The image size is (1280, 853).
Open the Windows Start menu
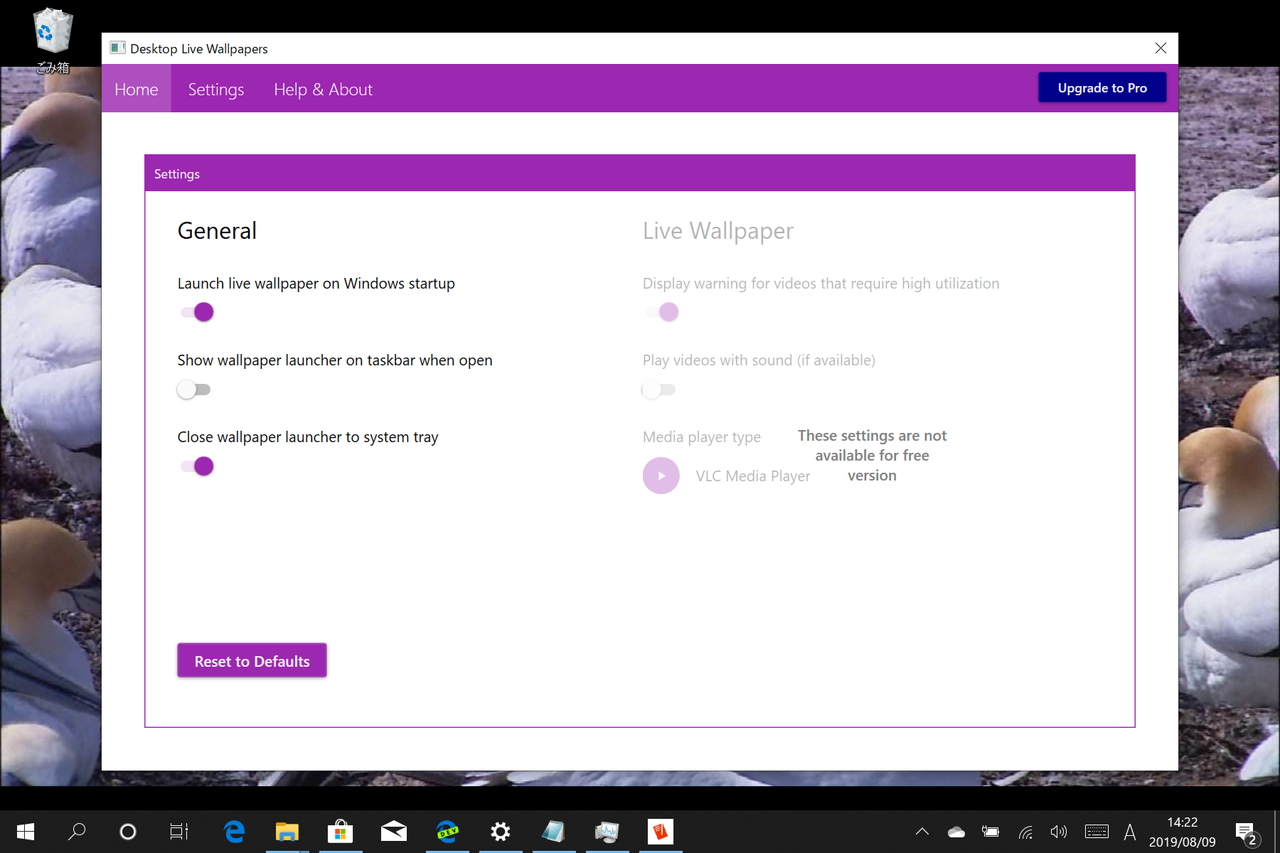click(26, 831)
